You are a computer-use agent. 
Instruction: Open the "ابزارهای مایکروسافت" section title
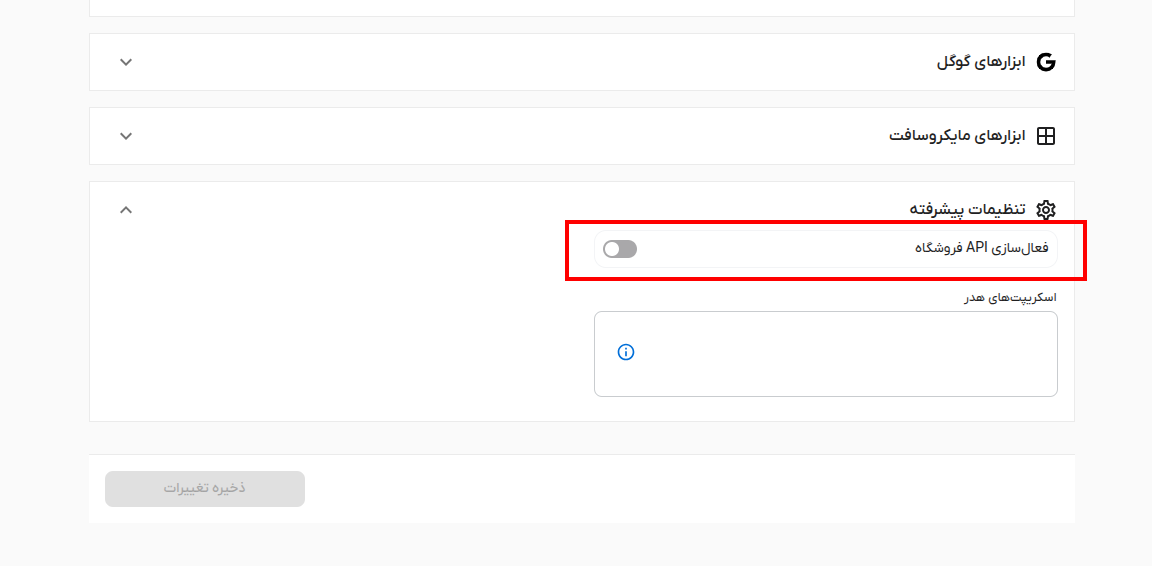pyautogui.click(x=958, y=136)
